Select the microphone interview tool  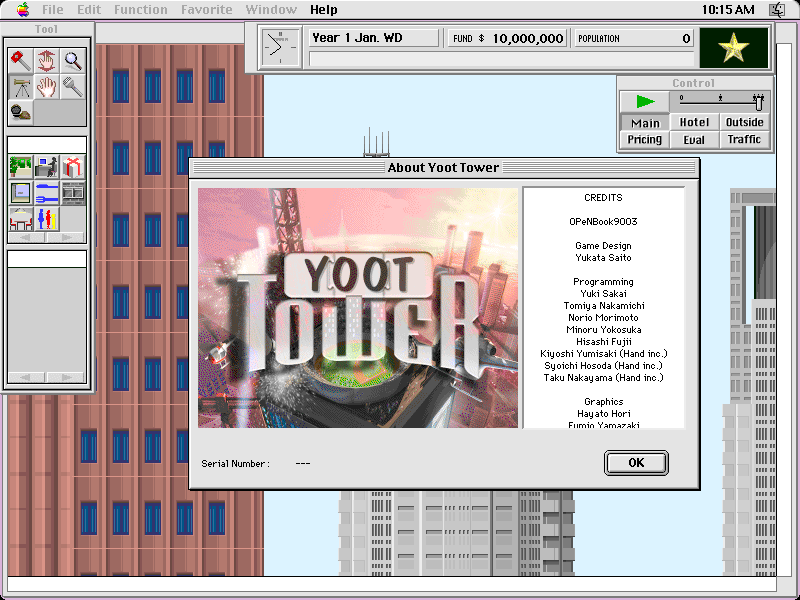tap(72, 87)
